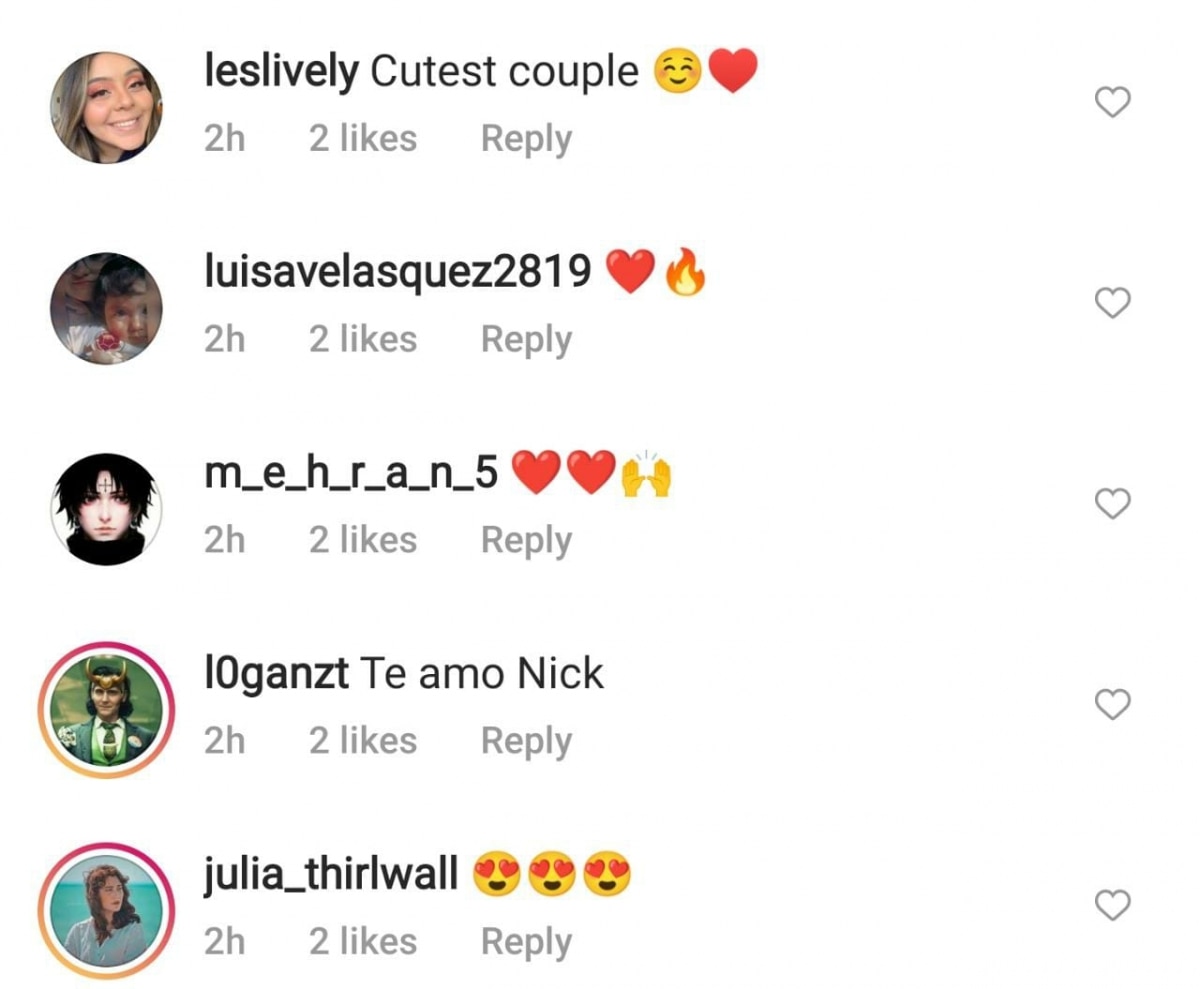
Task: Reply to leslively's comment
Action: click(526, 139)
